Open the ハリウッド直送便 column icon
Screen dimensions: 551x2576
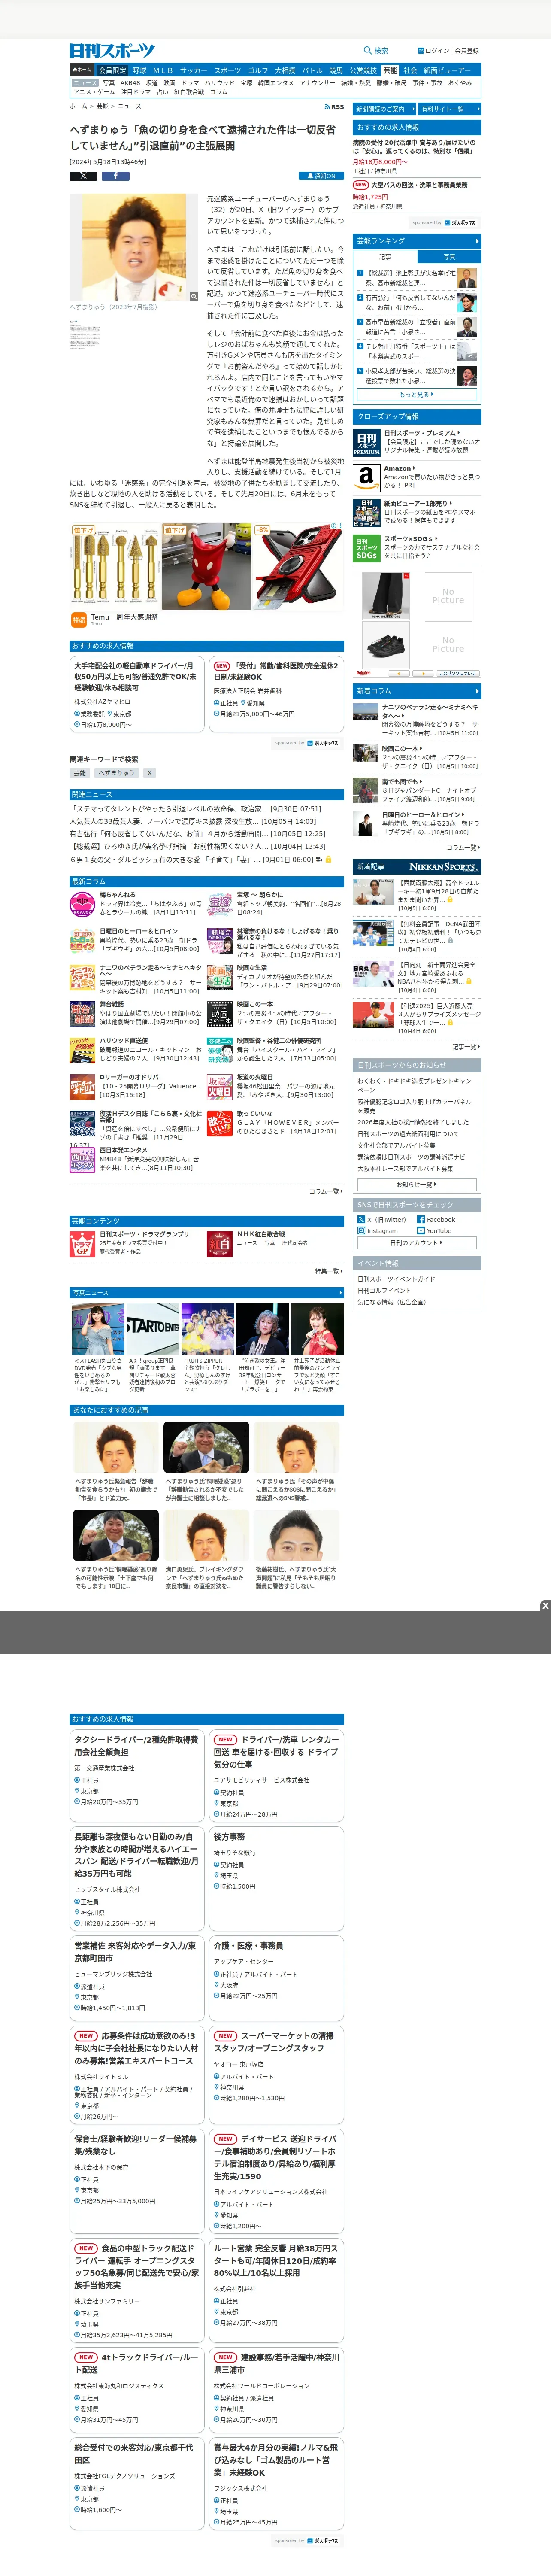(83, 1051)
